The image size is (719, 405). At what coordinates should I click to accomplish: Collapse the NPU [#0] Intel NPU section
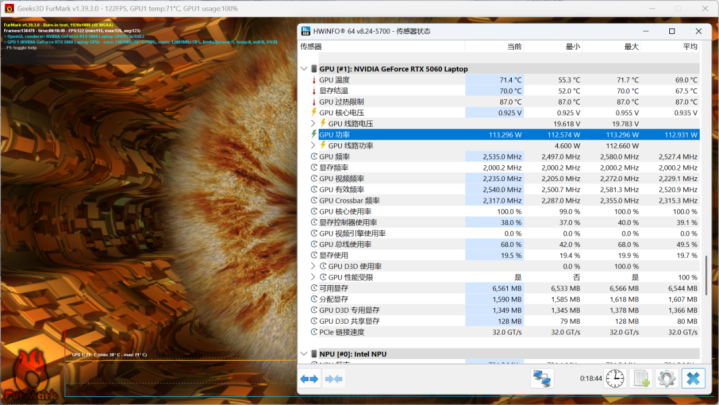point(304,354)
